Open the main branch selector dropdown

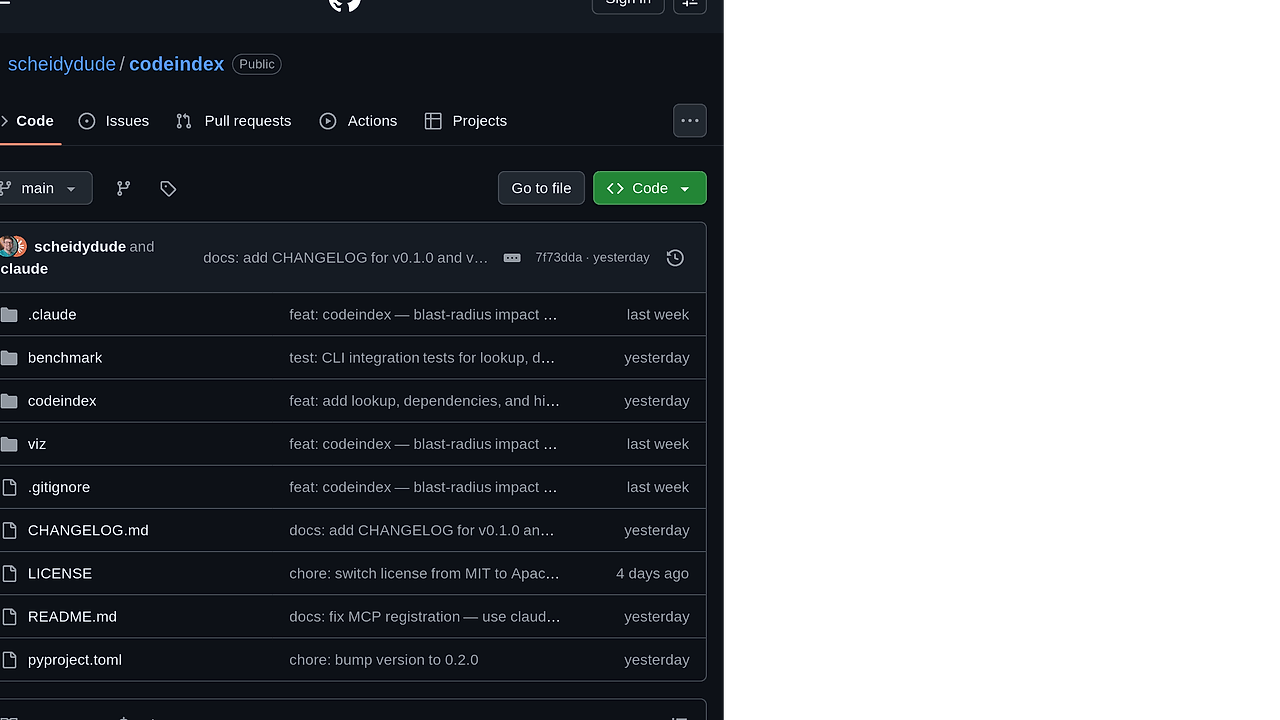coord(44,188)
